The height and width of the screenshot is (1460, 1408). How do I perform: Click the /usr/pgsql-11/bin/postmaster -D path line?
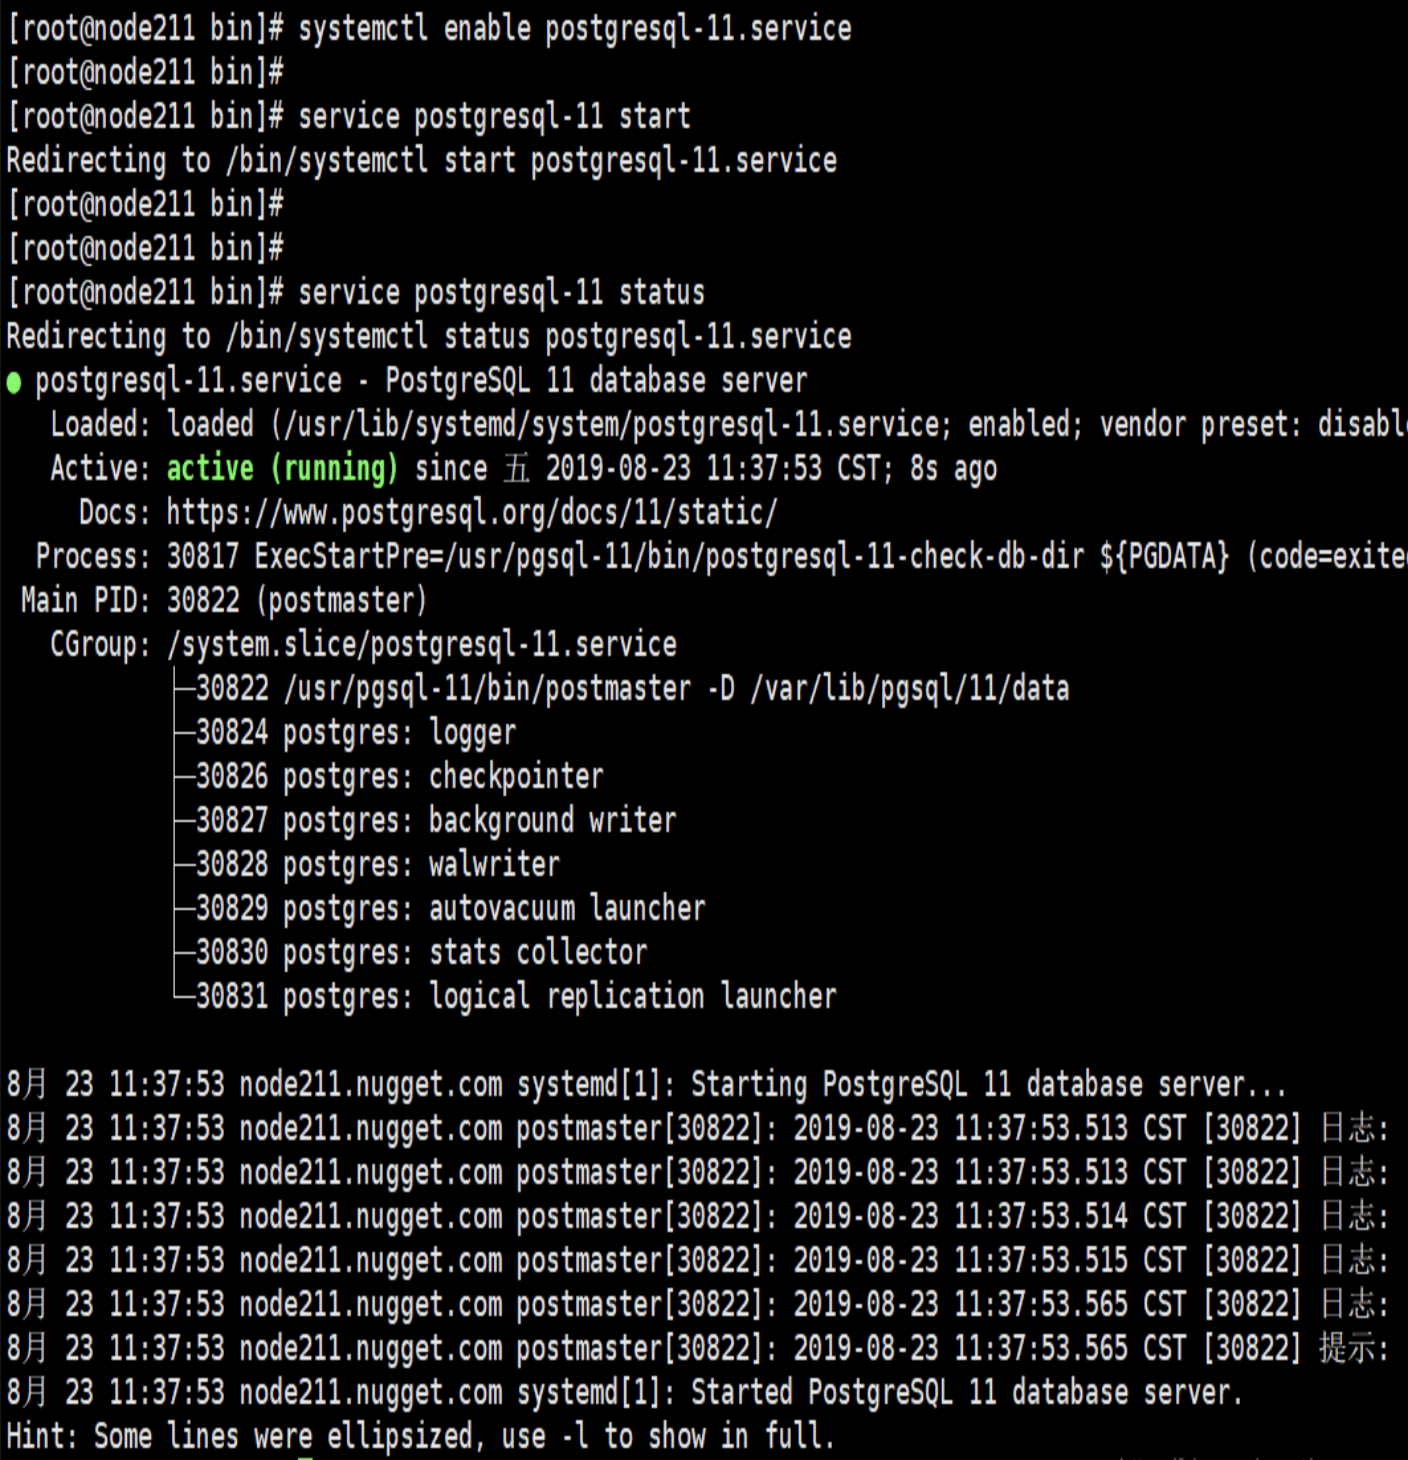(633, 689)
